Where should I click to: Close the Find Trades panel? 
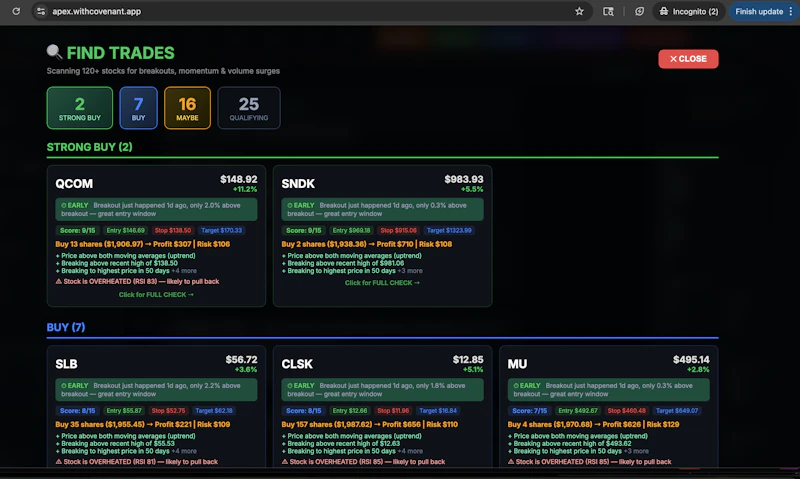tap(688, 59)
